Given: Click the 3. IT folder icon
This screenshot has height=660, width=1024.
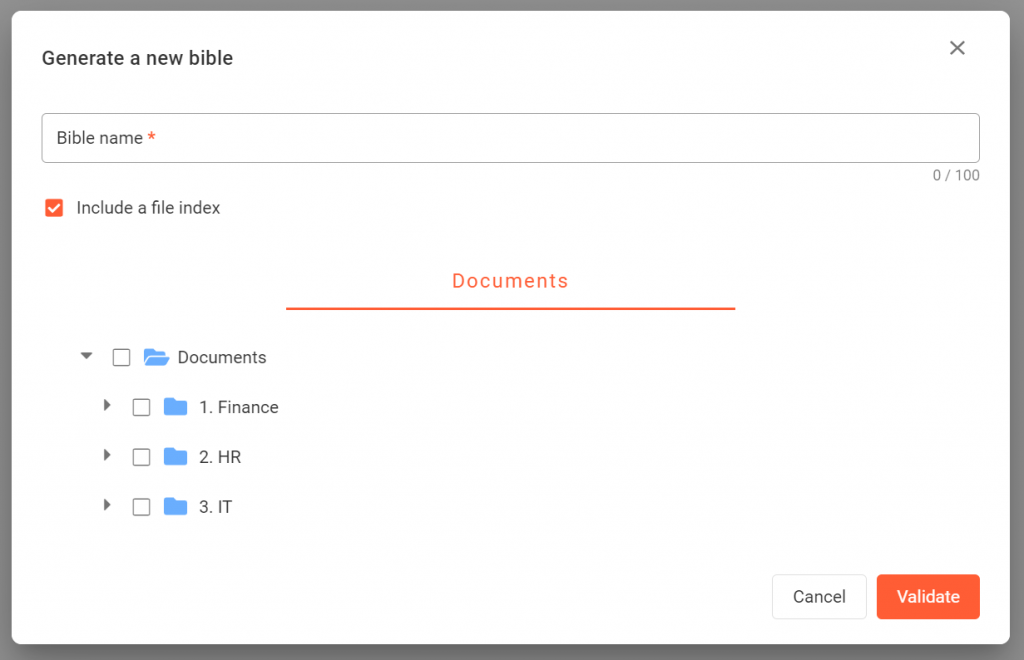Looking at the screenshot, I should pyautogui.click(x=176, y=507).
